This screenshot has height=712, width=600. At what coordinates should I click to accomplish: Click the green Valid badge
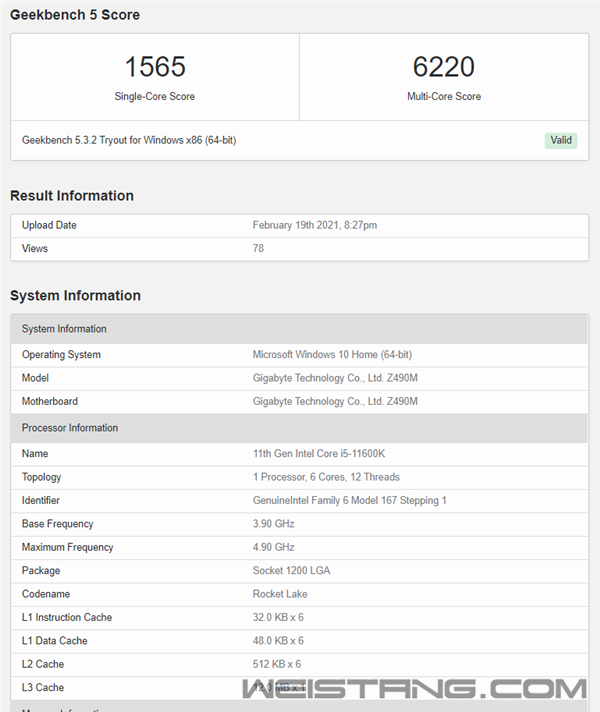coord(561,140)
